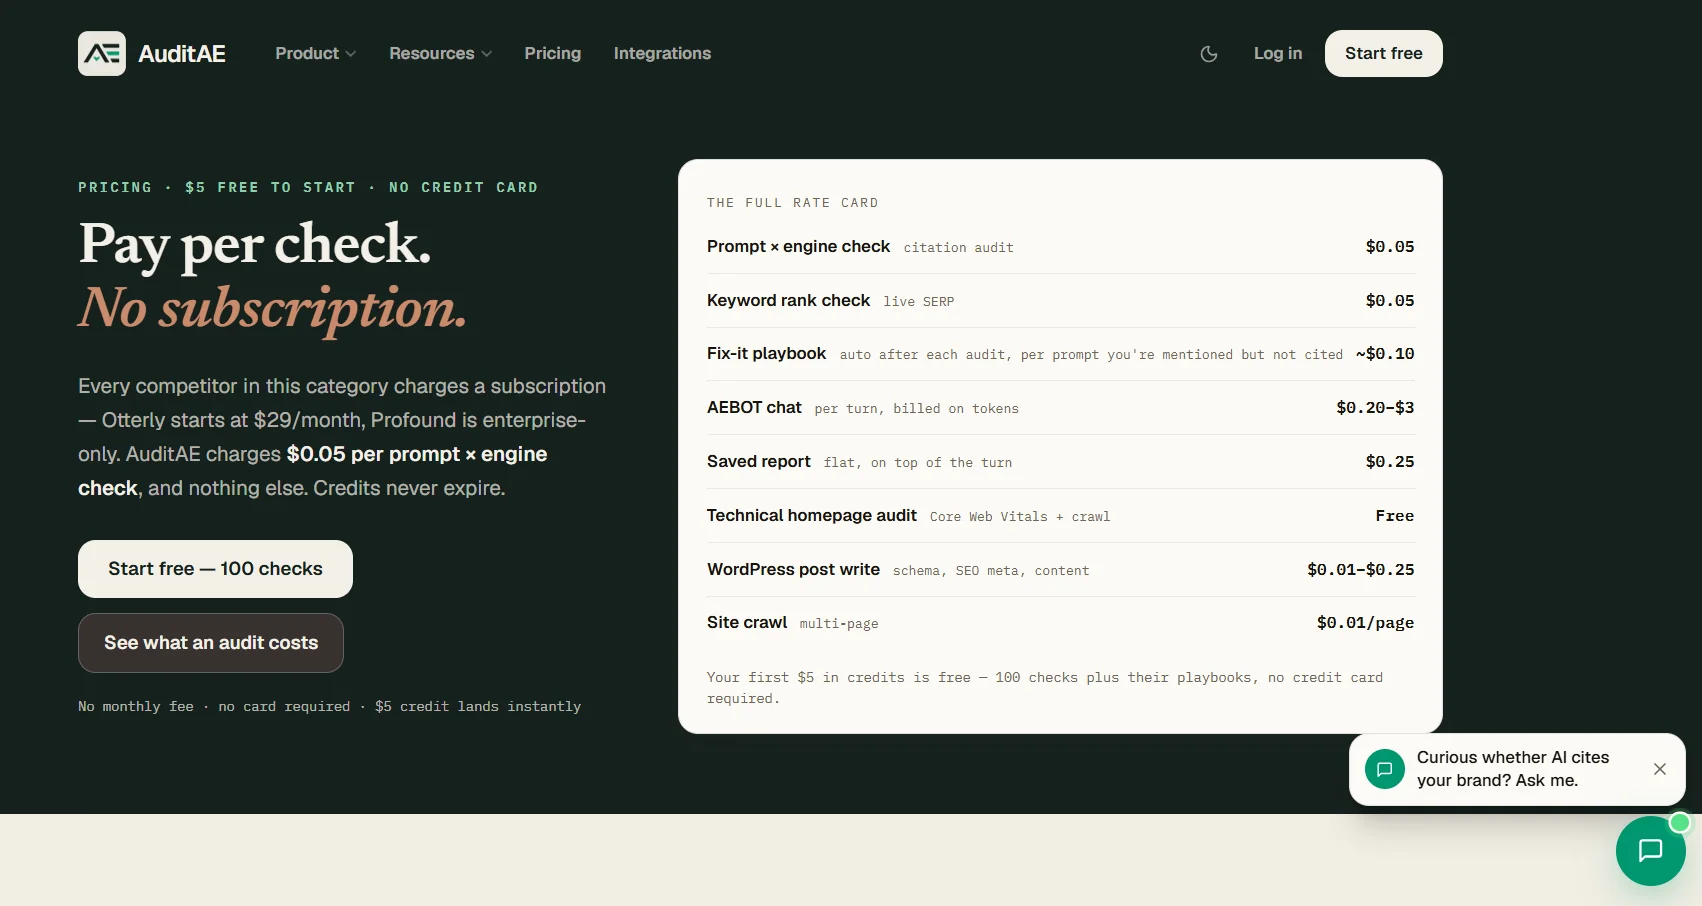Click the "flat, on top of the turn" description

pos(918,463)
